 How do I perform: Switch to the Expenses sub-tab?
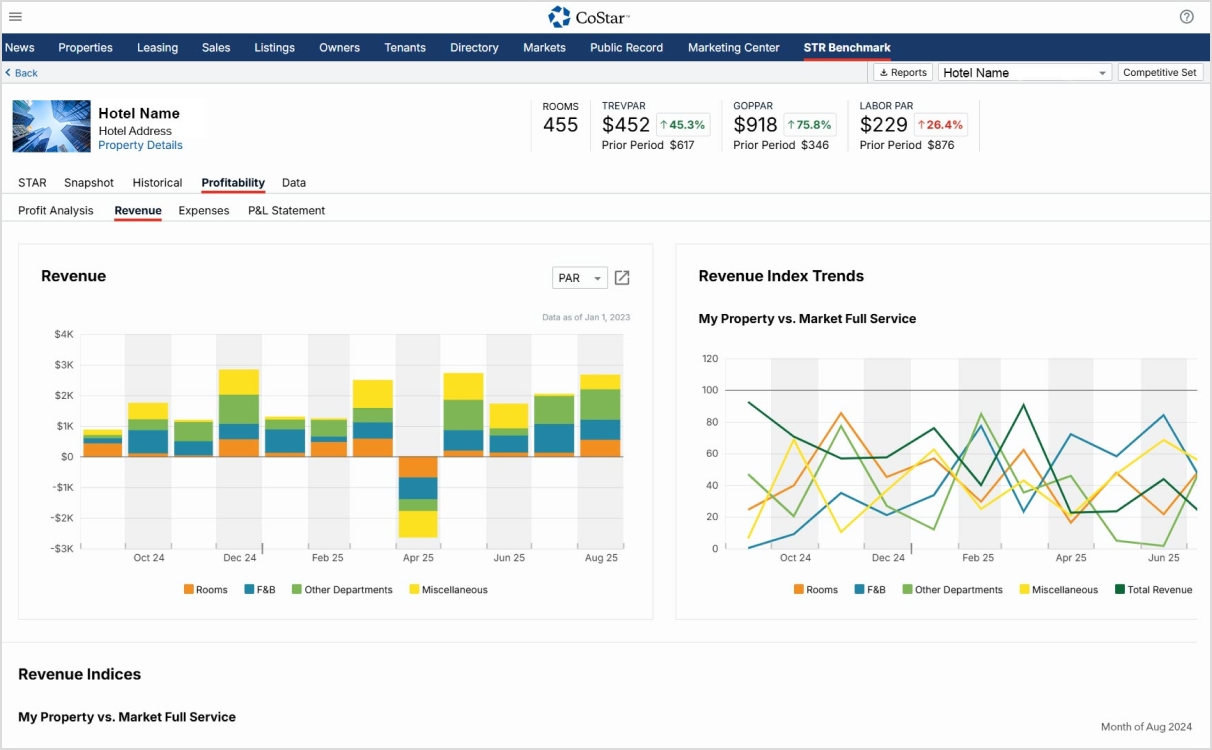pos(204,211)
